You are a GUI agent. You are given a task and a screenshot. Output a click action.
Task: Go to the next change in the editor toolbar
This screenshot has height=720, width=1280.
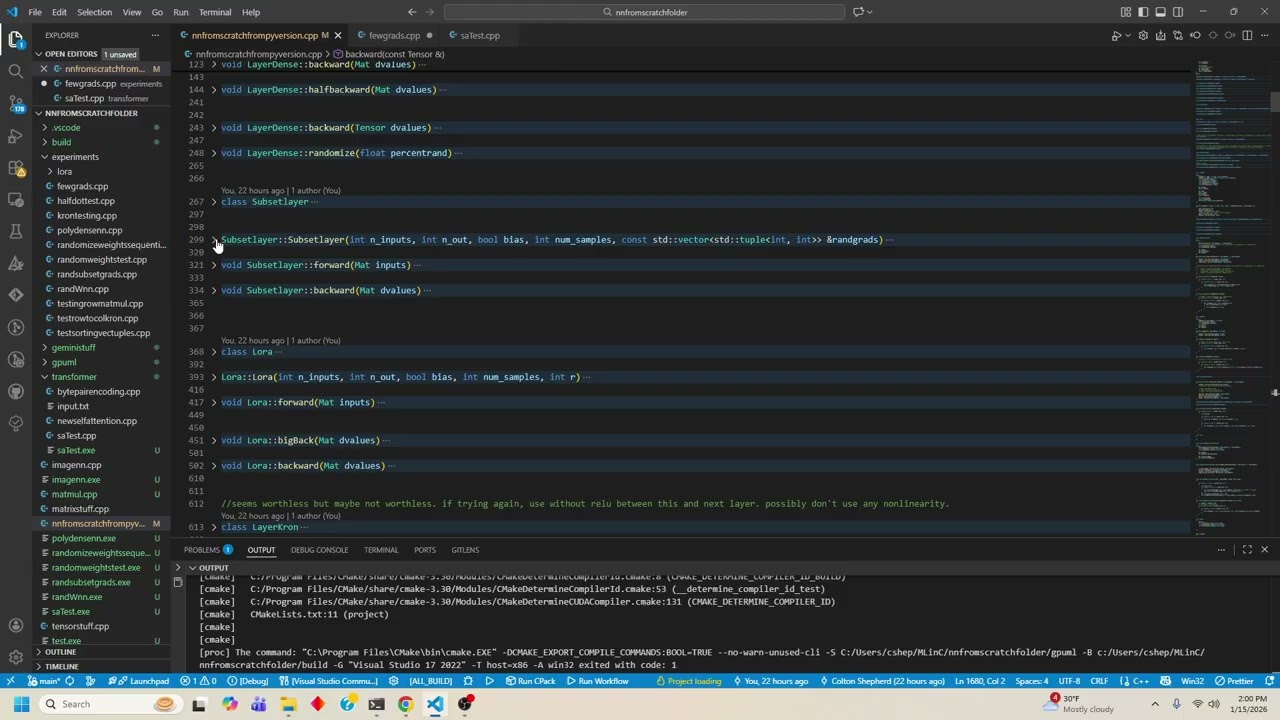coord(1230,35)
